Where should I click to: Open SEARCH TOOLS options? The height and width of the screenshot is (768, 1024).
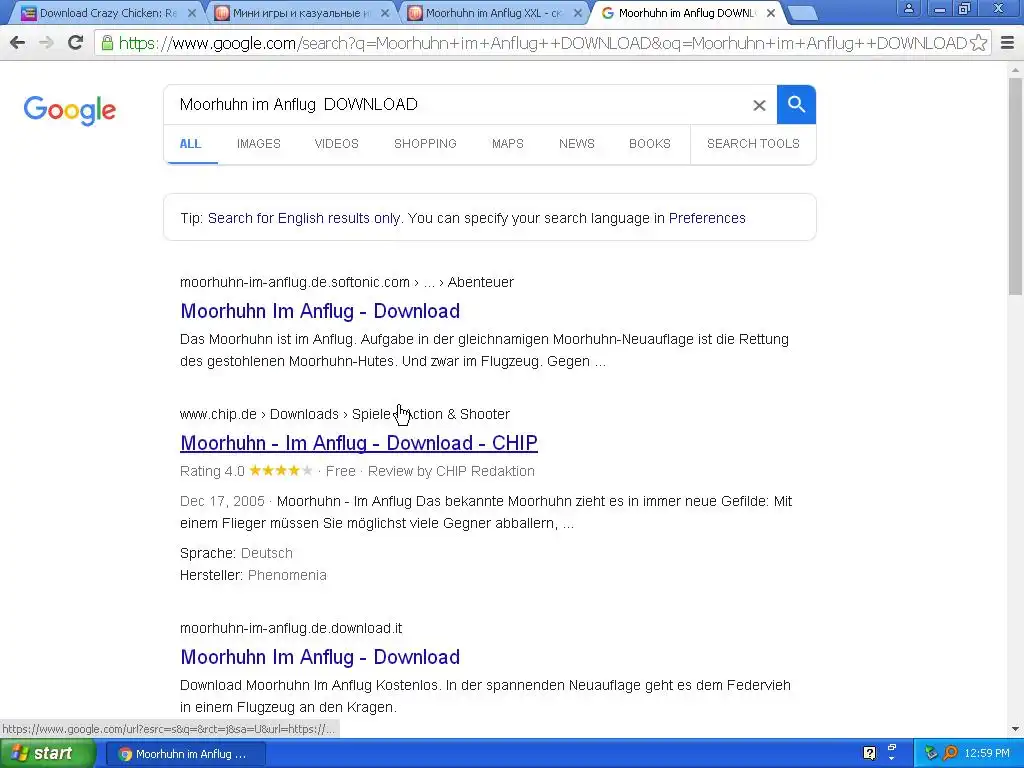coord(753,144)
